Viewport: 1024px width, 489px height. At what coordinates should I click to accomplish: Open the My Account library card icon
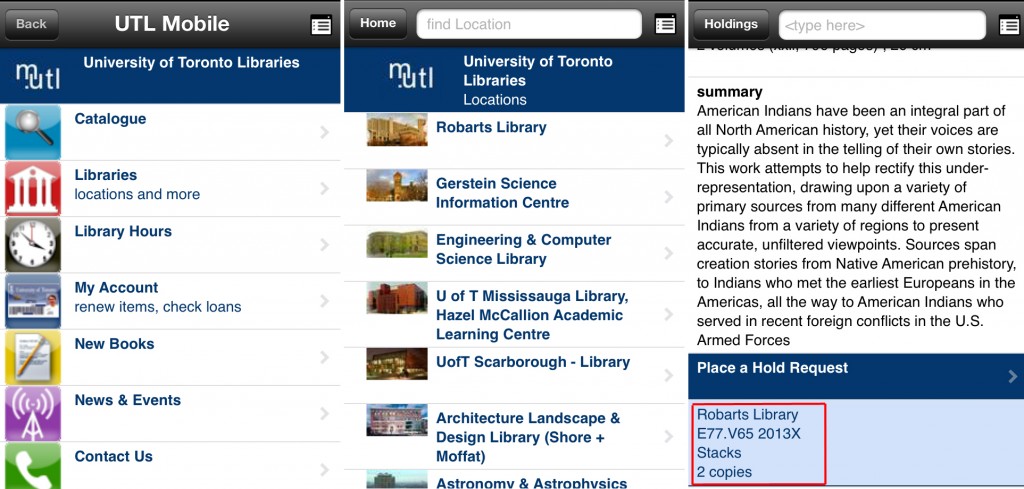[33, 301]
